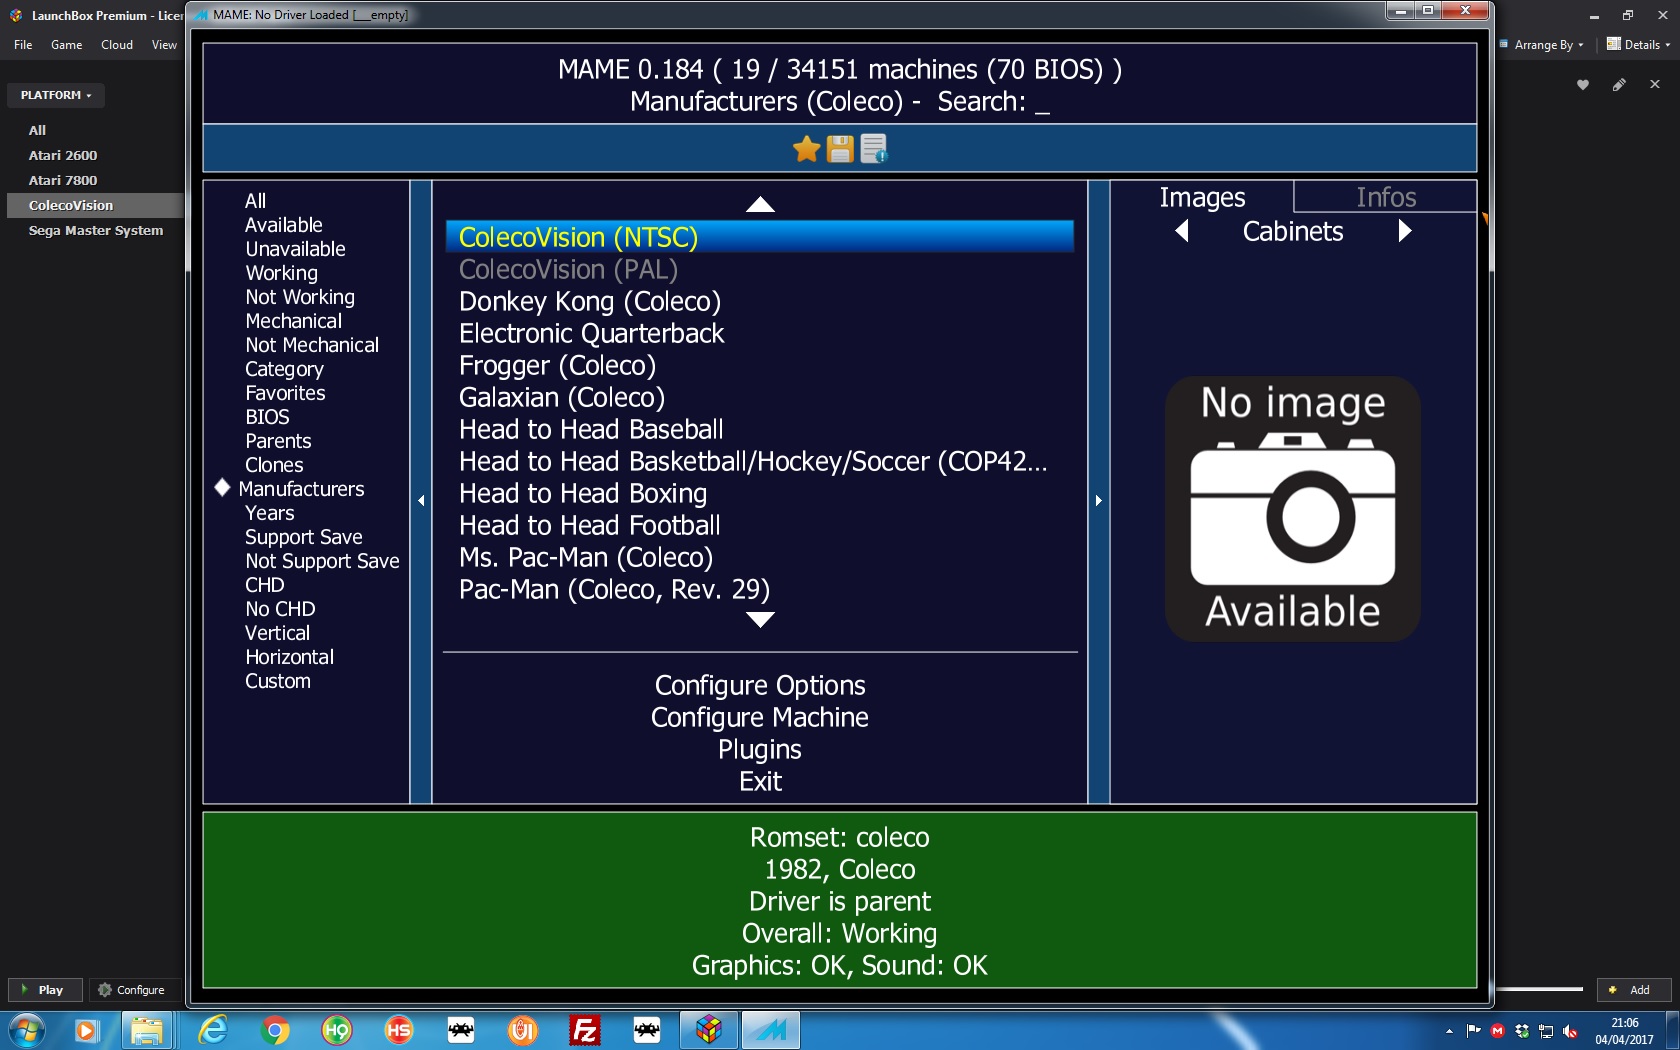Click the heart favorite icon in LaunchBox
Image resolution: width=1680 pixels, height=1050 pixels.
1583,85
